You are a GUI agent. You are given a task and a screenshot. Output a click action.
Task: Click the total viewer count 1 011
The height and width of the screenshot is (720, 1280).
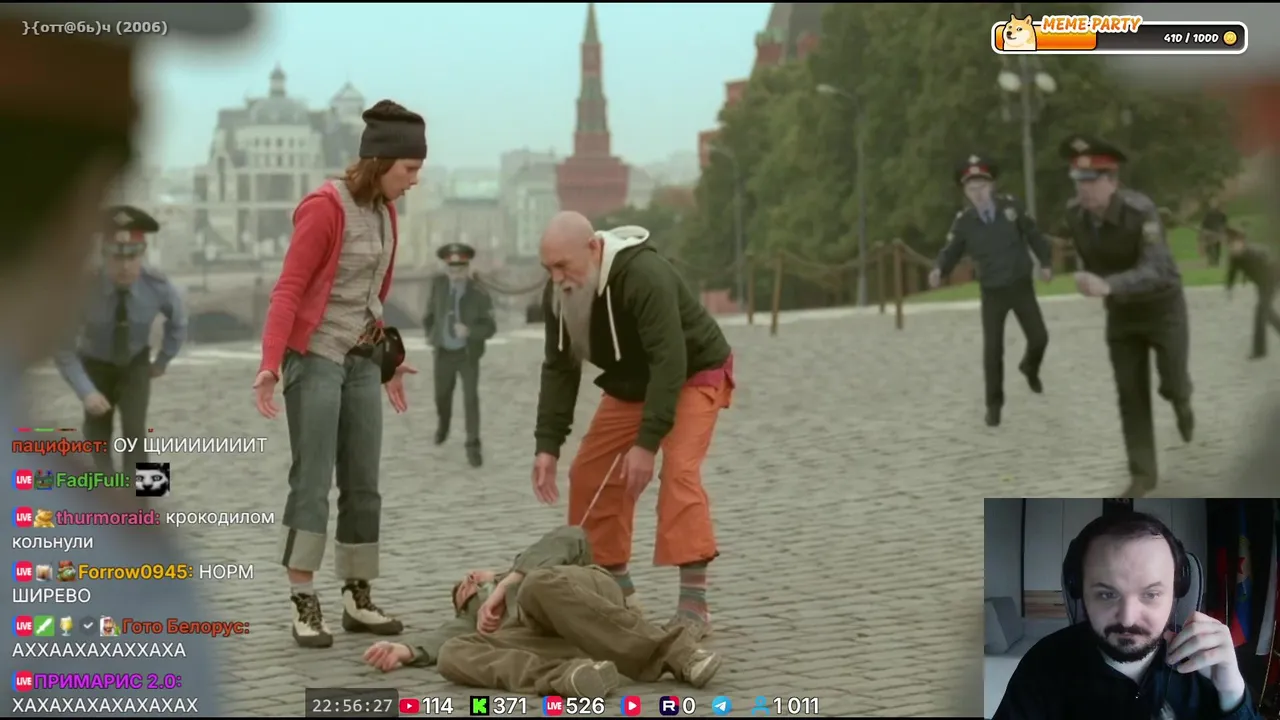[x=796, y=706]
